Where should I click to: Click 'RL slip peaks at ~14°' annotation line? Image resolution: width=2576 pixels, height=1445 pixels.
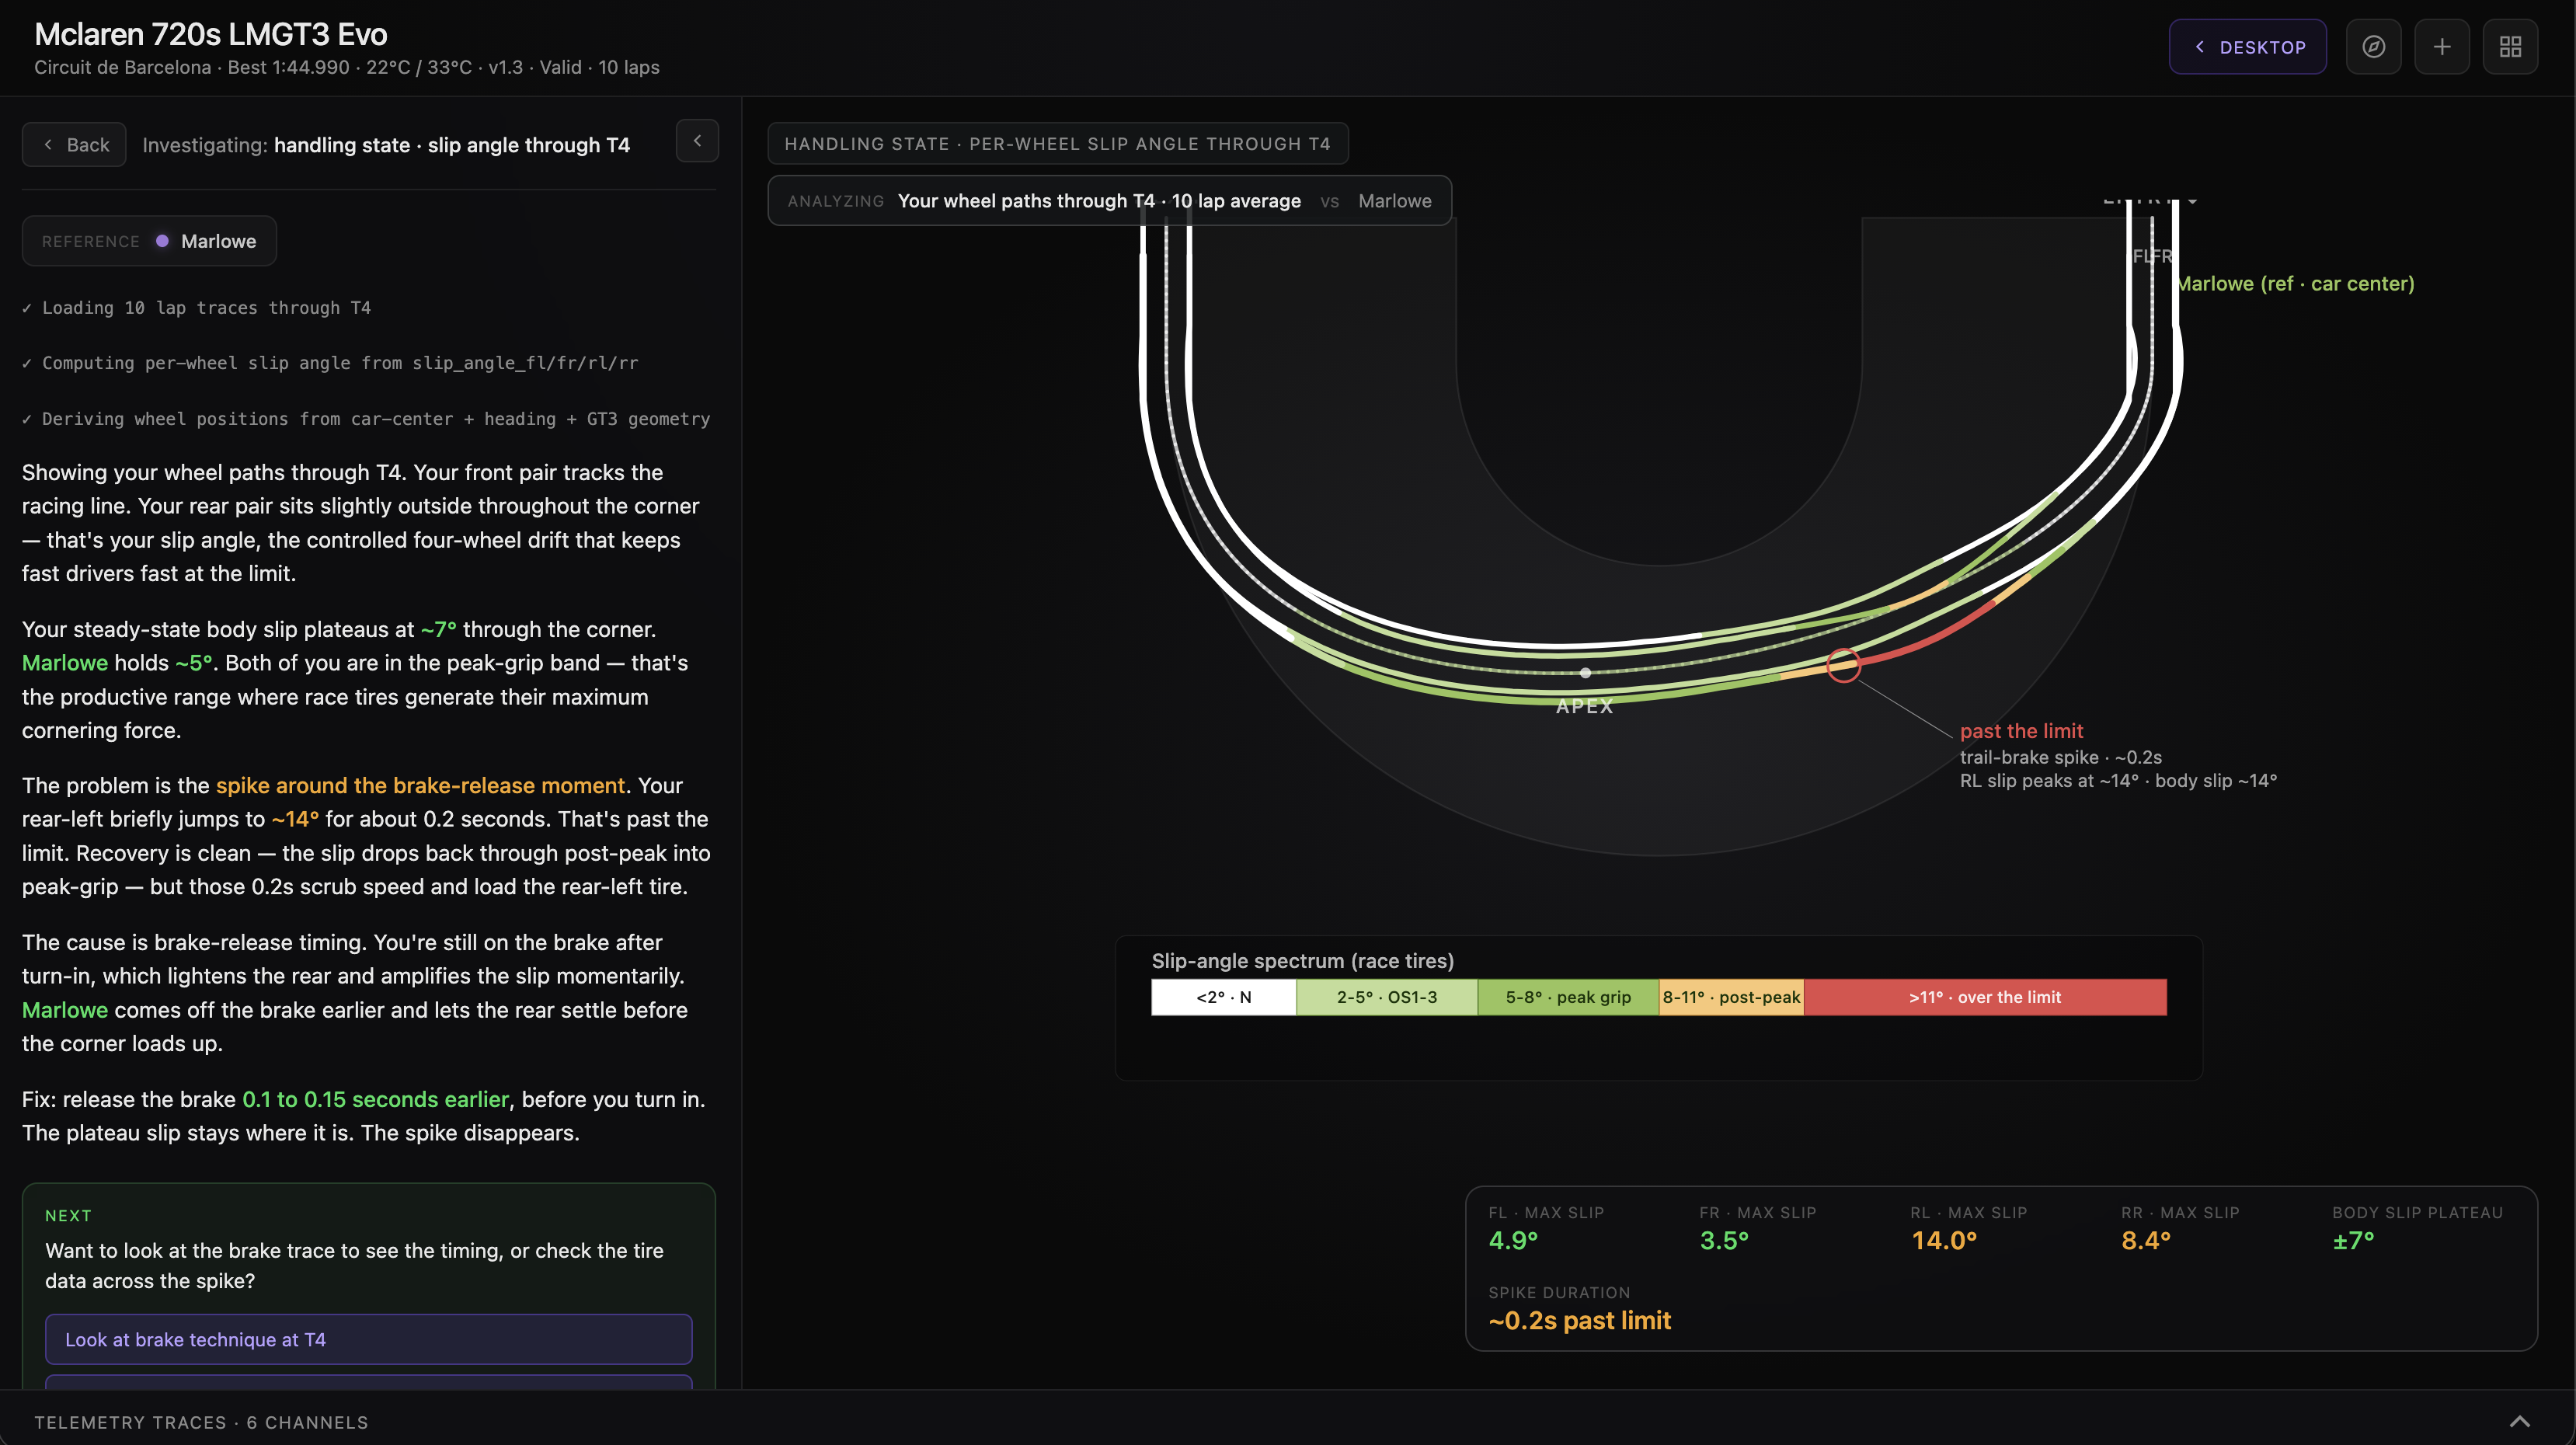[2118, 780]
